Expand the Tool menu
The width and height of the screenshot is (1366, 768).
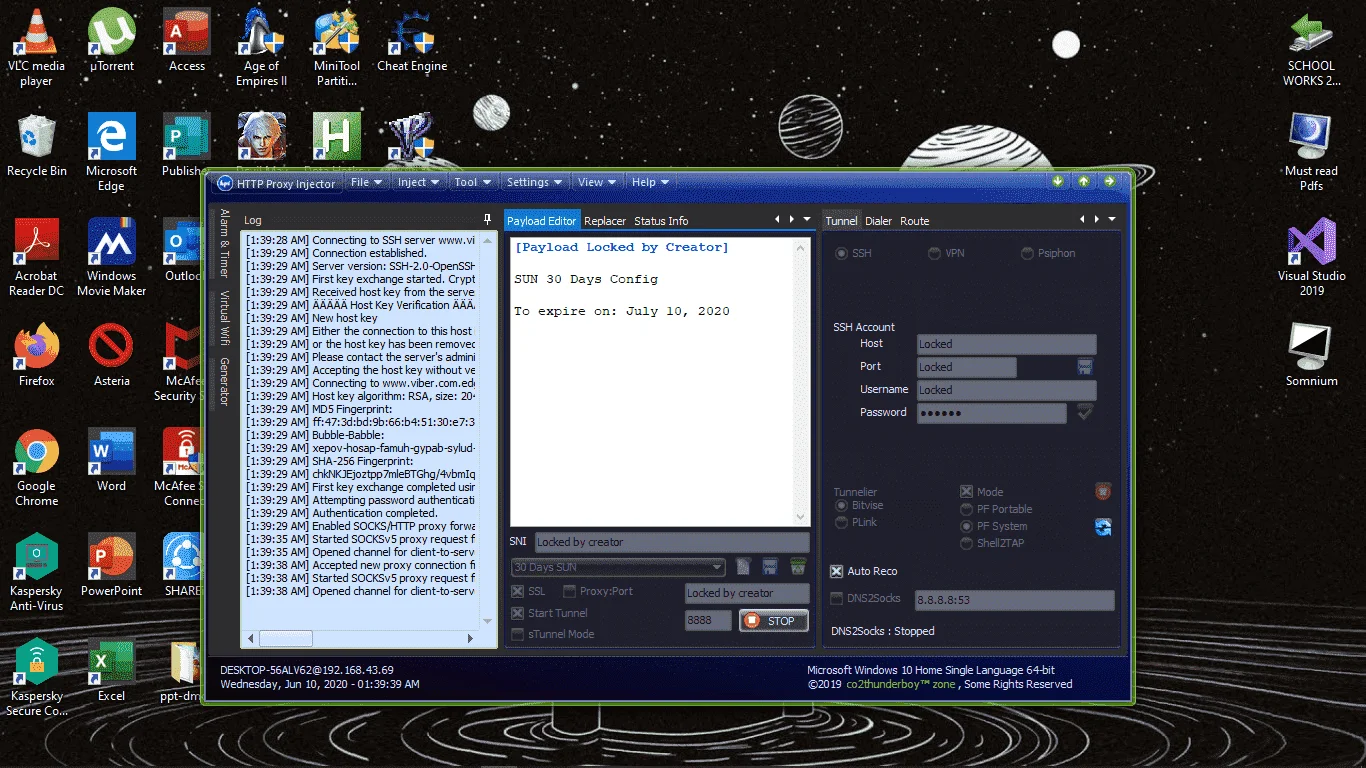472,182
